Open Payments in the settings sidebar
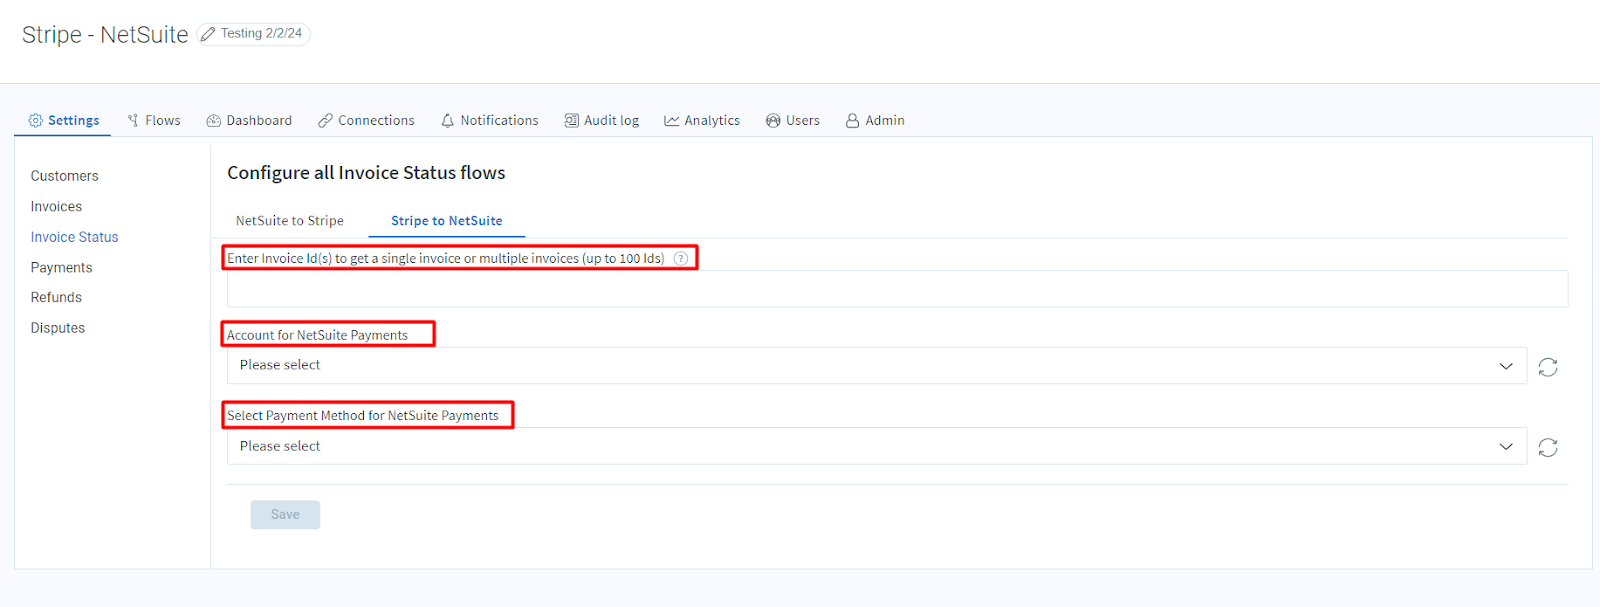 coord(61,267)
